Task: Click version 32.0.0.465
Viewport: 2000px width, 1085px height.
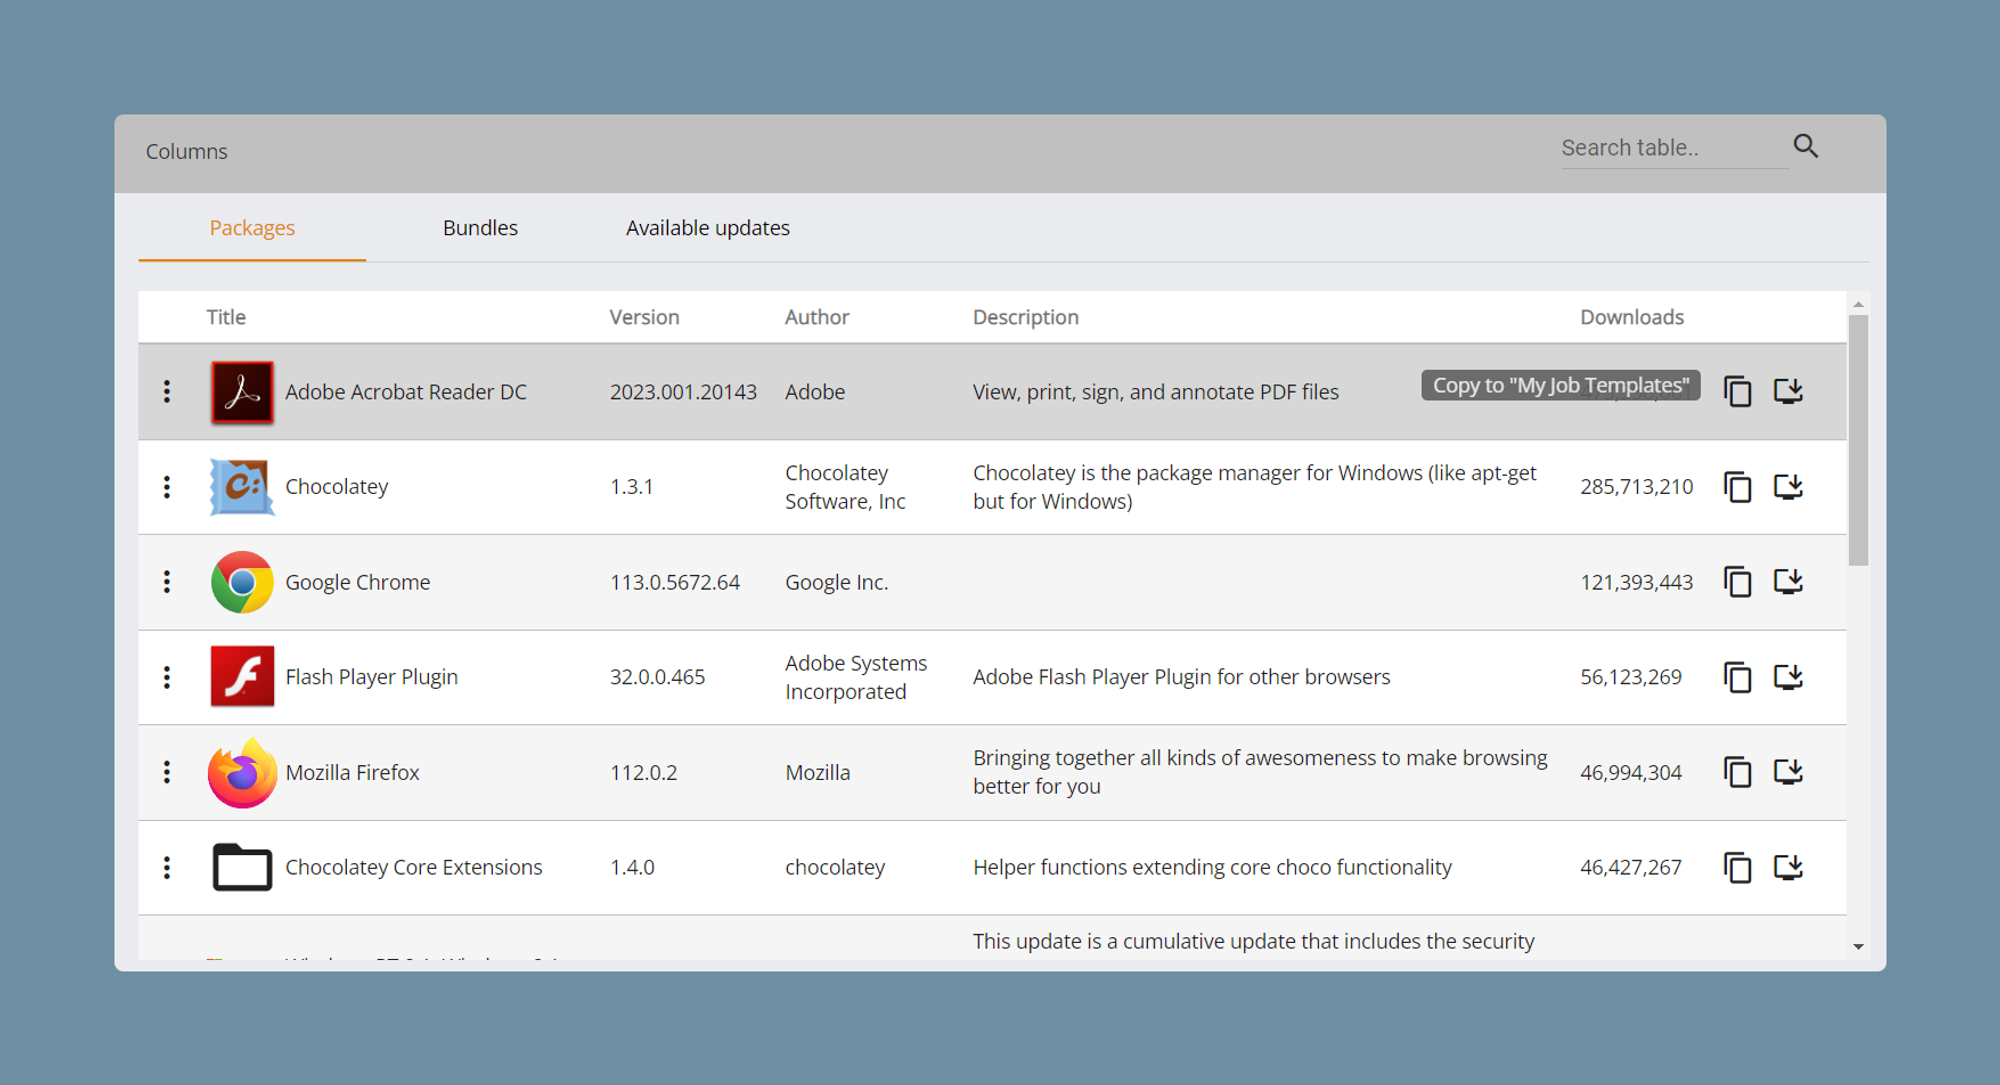Action: pyautogui.click(x=657, y=677)
